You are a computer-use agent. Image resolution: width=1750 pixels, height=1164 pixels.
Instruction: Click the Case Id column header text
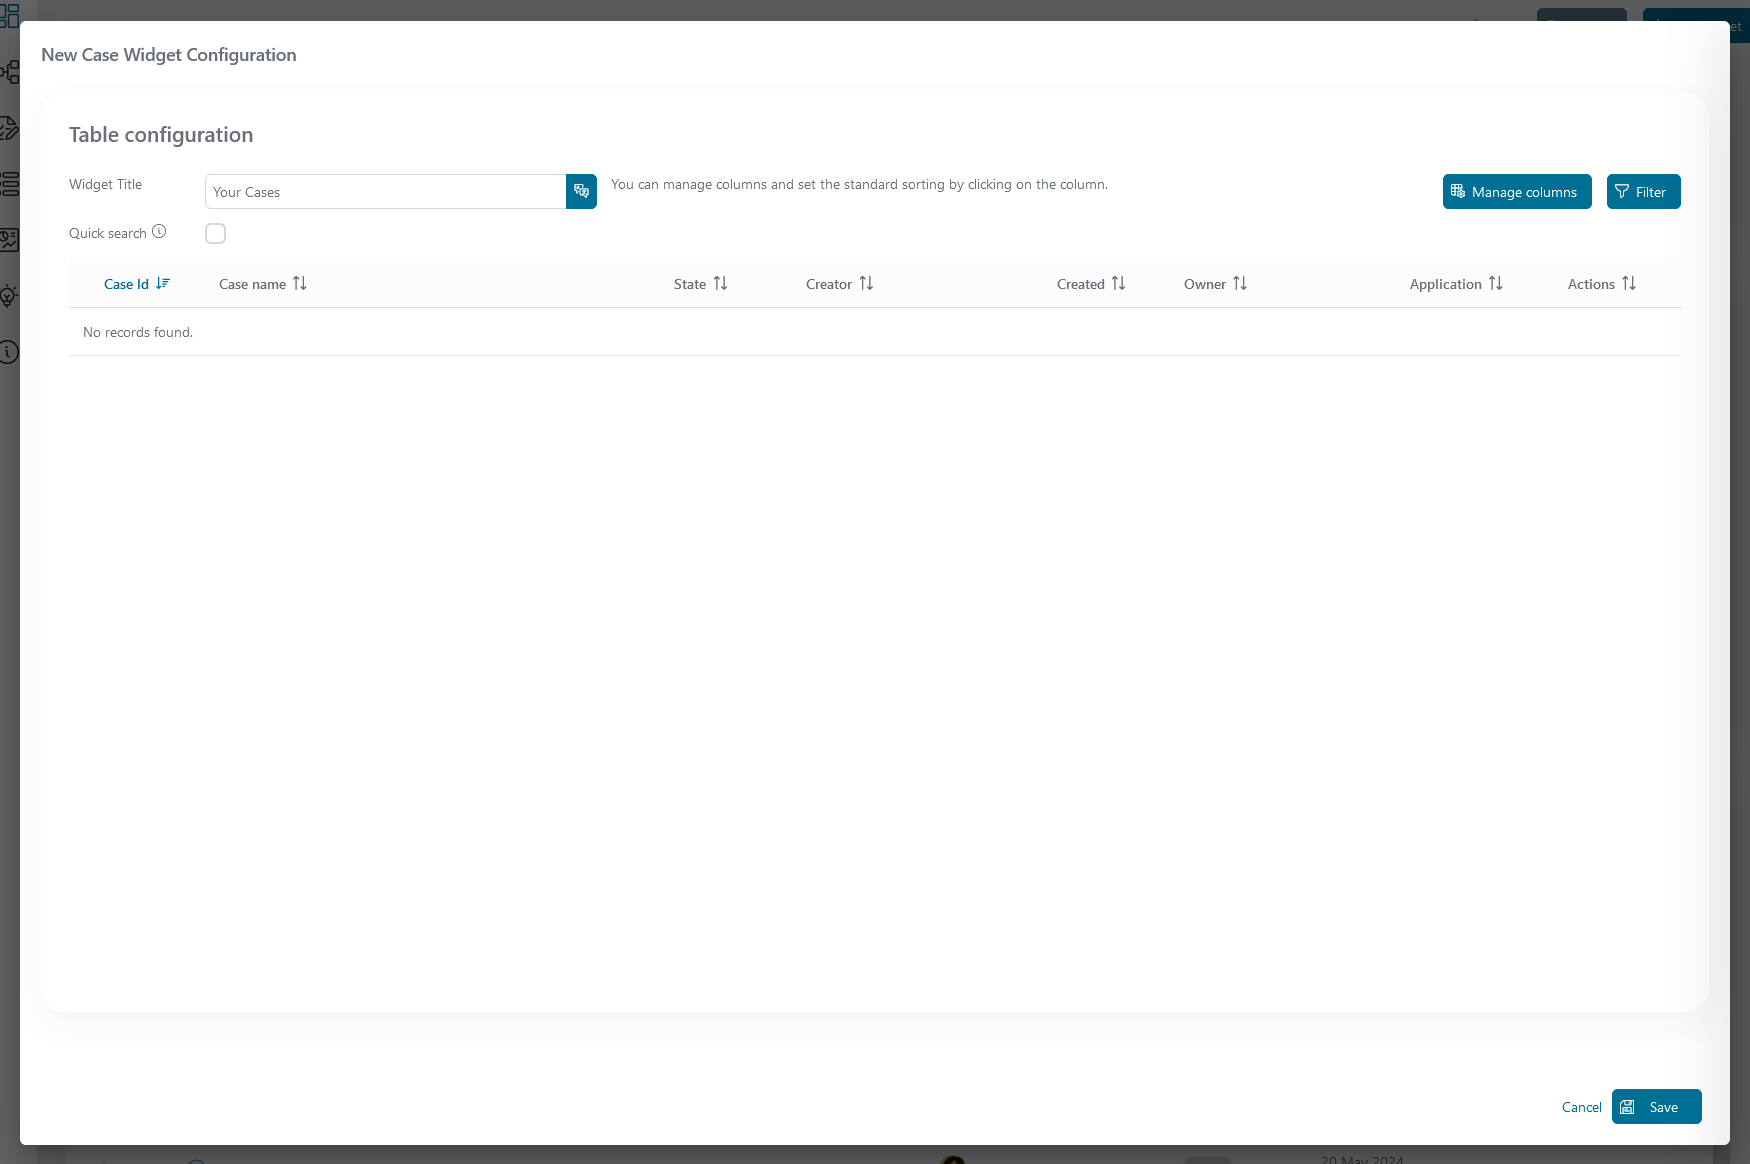coord(126,284)
